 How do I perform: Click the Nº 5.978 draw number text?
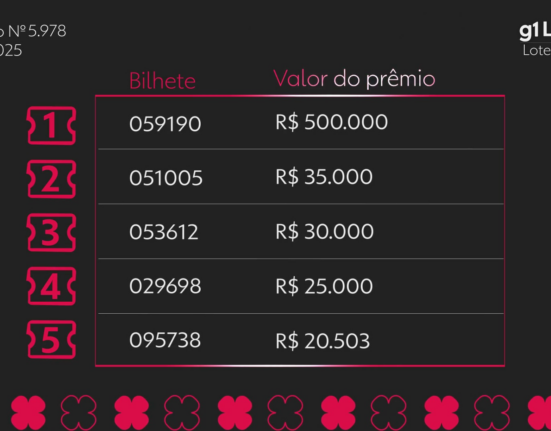(37, 31)
